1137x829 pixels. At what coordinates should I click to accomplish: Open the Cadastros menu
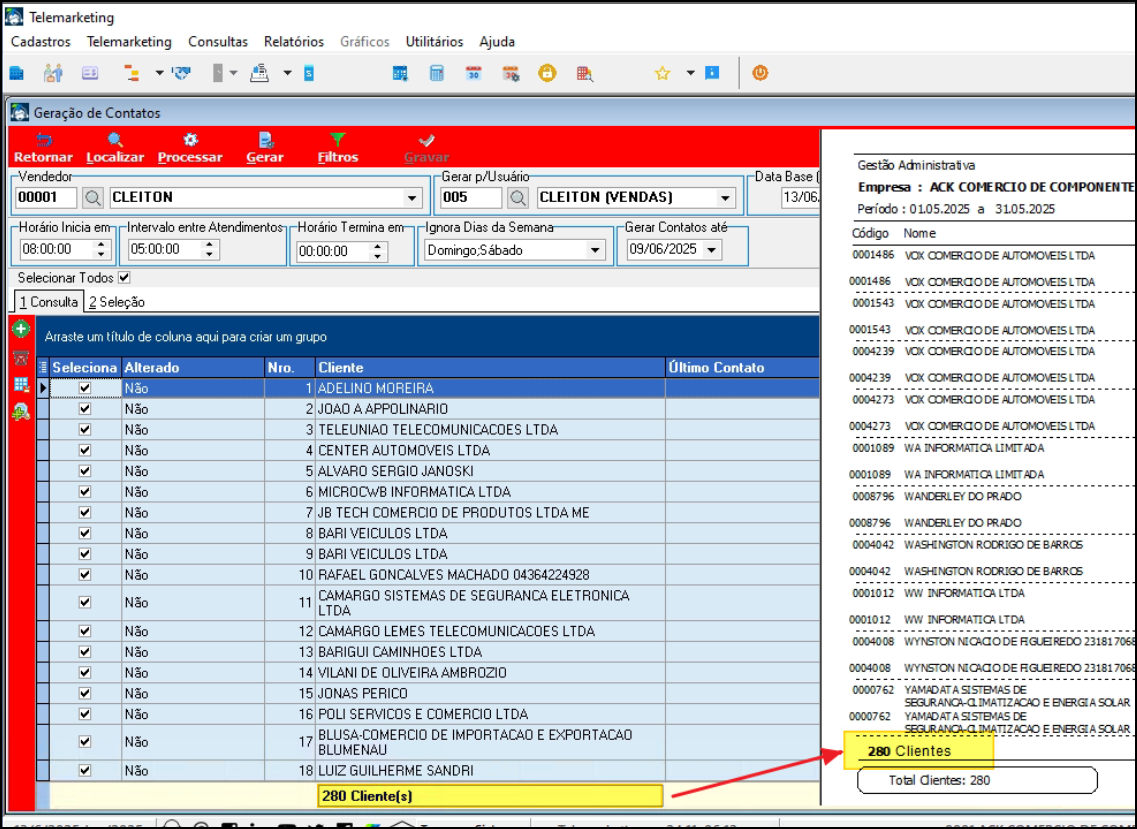[41, 42]
